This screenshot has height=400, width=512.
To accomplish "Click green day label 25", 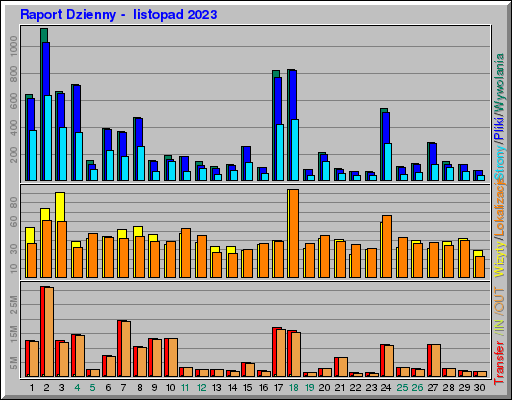I will (402, 388).
